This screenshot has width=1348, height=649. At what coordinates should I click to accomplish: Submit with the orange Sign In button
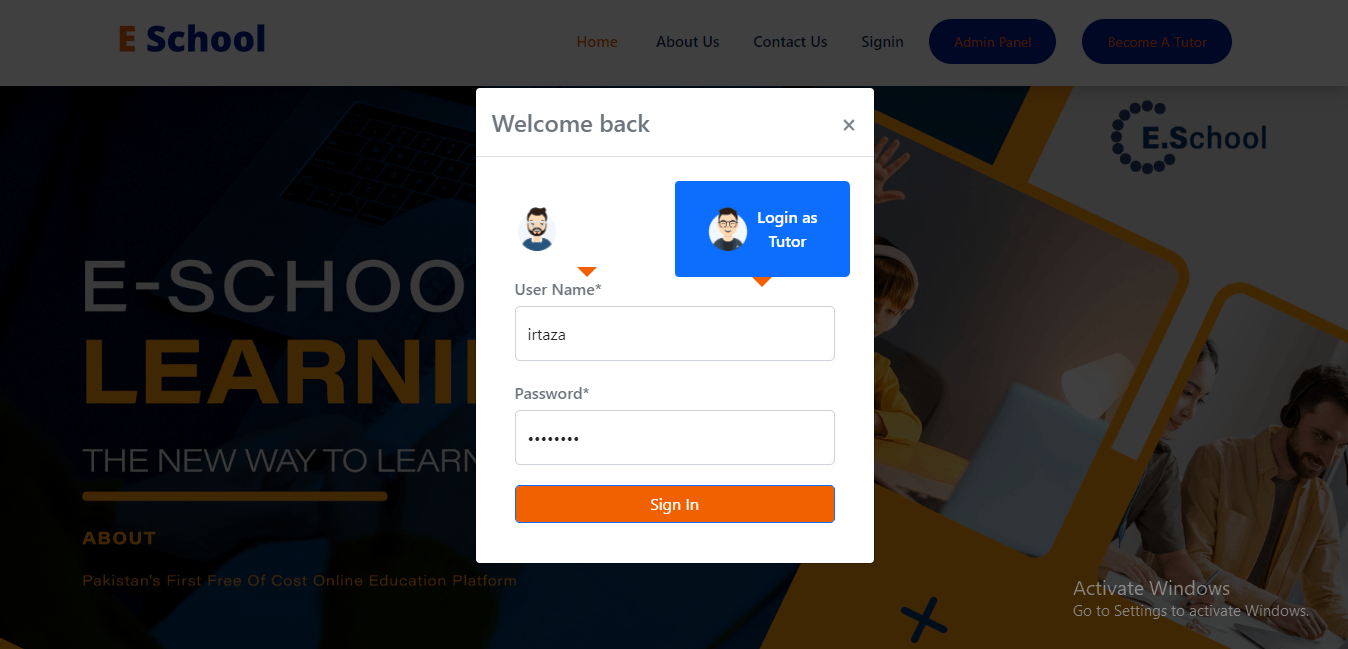coord(675,504)
